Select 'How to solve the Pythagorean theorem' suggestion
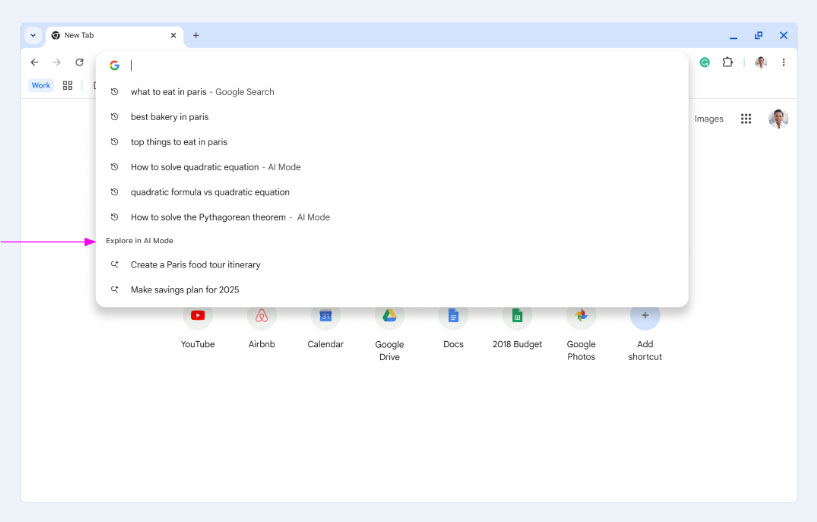The height and width of the screenshot is (522, 817). click(392, 217)
